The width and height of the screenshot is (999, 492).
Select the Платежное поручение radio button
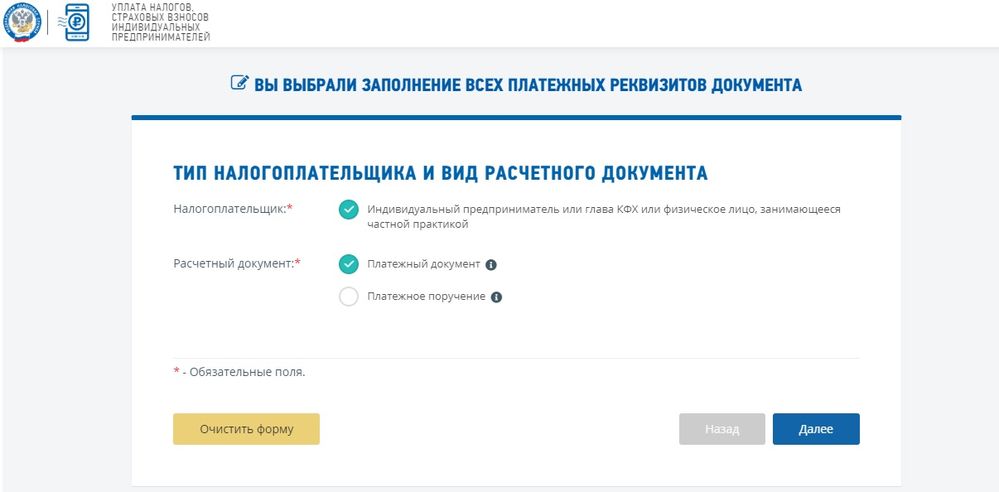348,296
